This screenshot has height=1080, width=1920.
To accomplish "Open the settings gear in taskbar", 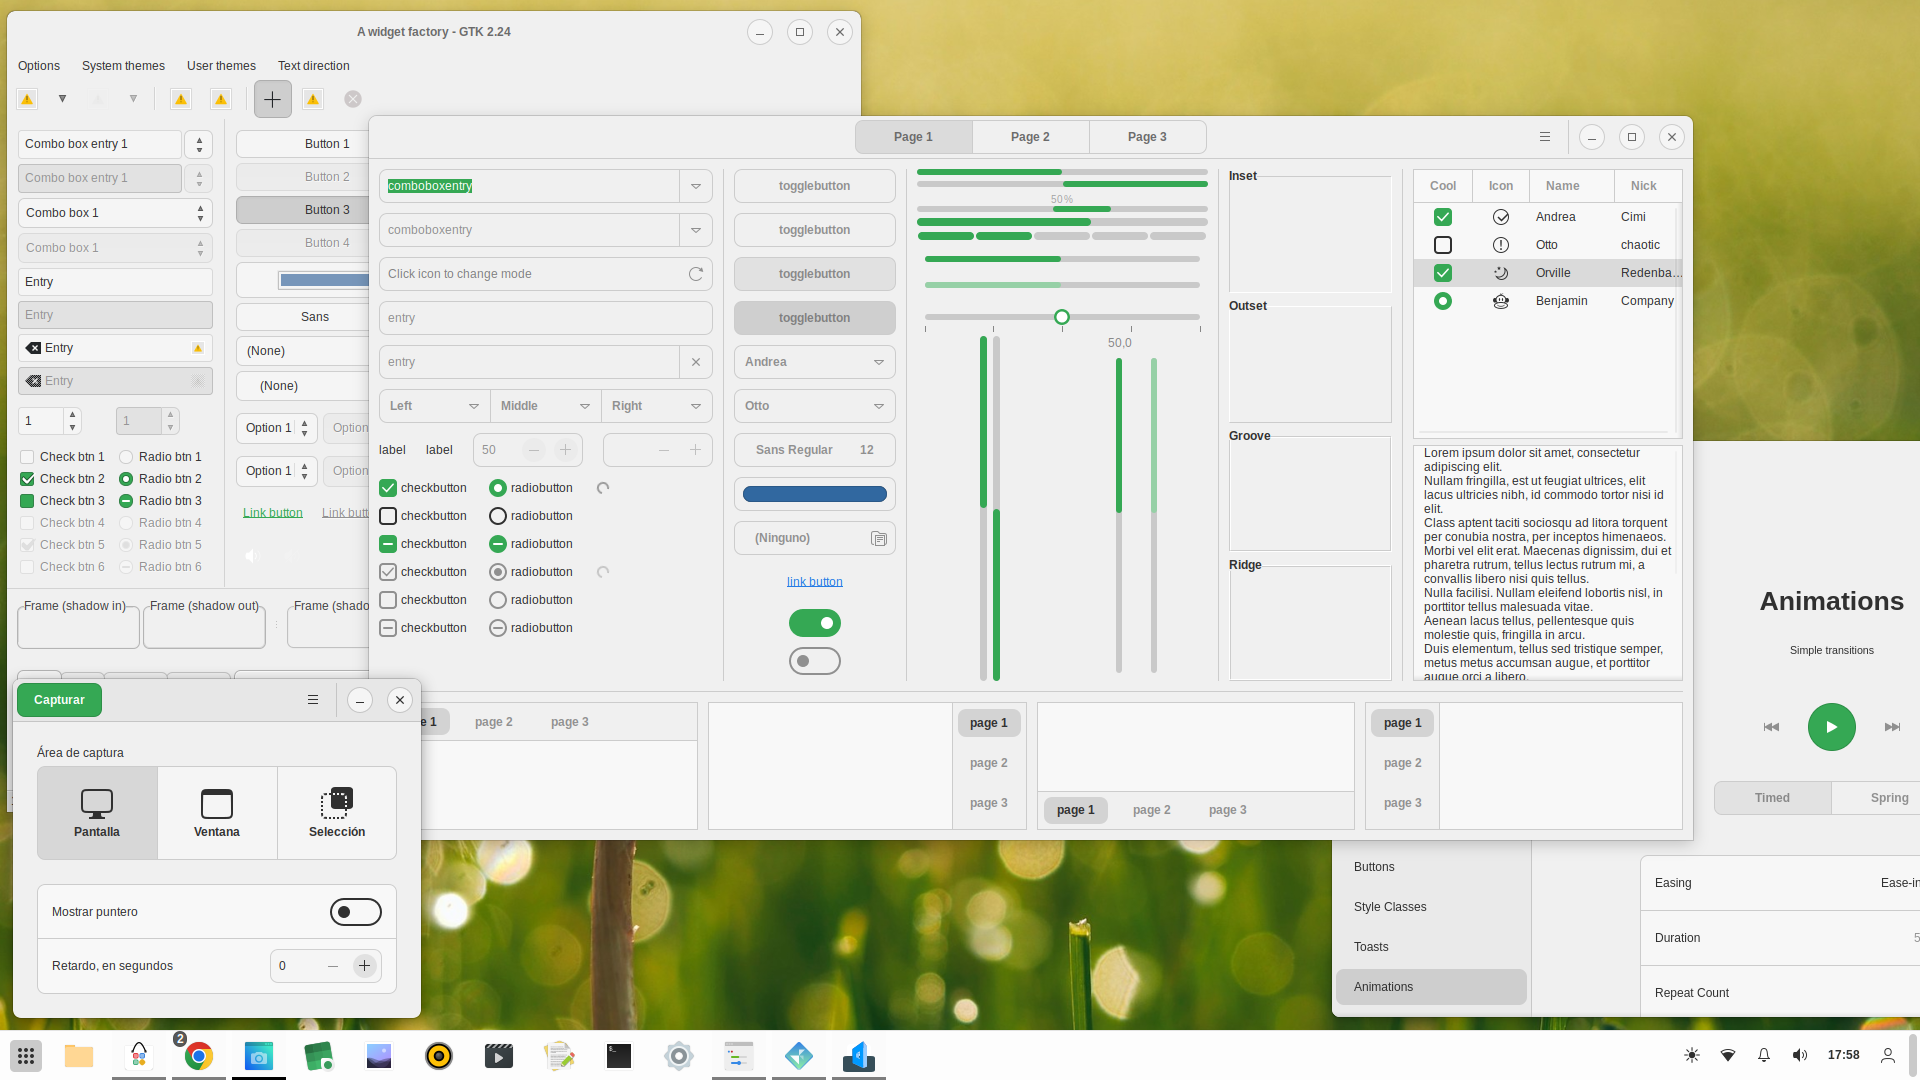I will [x=679, y=1055].
